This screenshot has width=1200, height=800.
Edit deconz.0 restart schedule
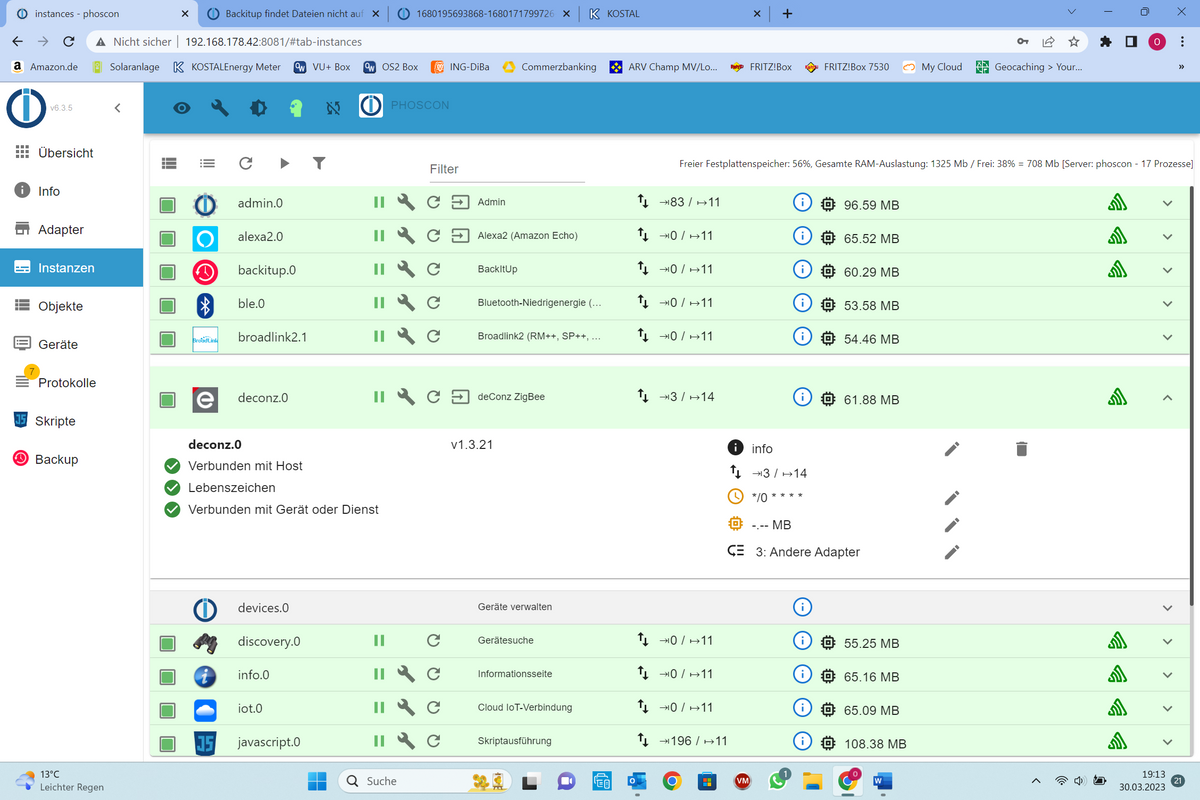coord(952,497)
